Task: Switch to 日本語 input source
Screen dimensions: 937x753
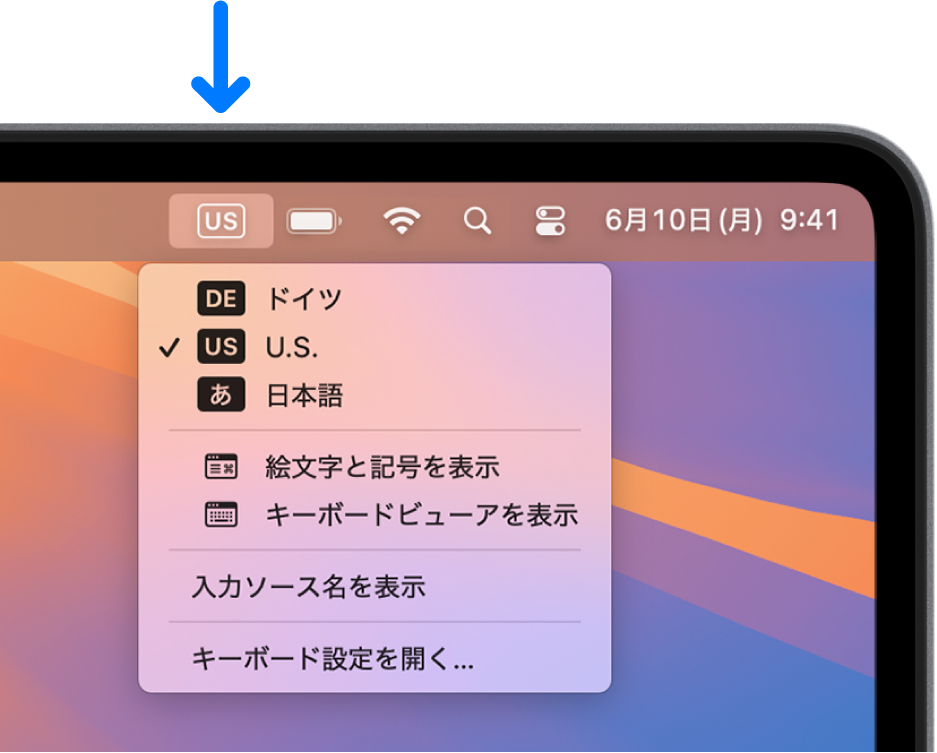Action: tap(375, 395)
